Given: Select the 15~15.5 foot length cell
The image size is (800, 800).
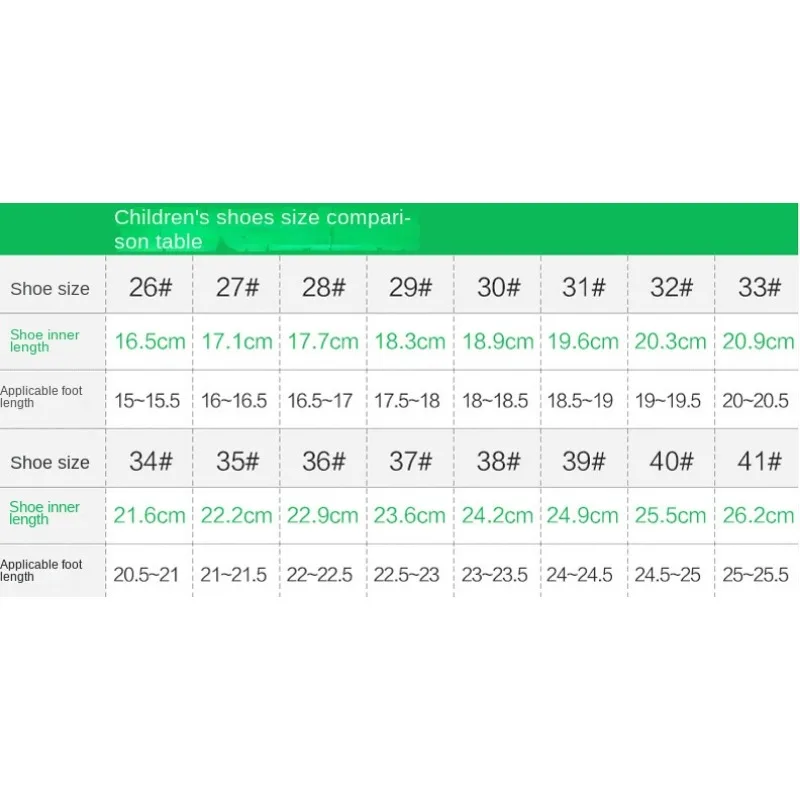Looking at the screenshot, I should 148,400.
